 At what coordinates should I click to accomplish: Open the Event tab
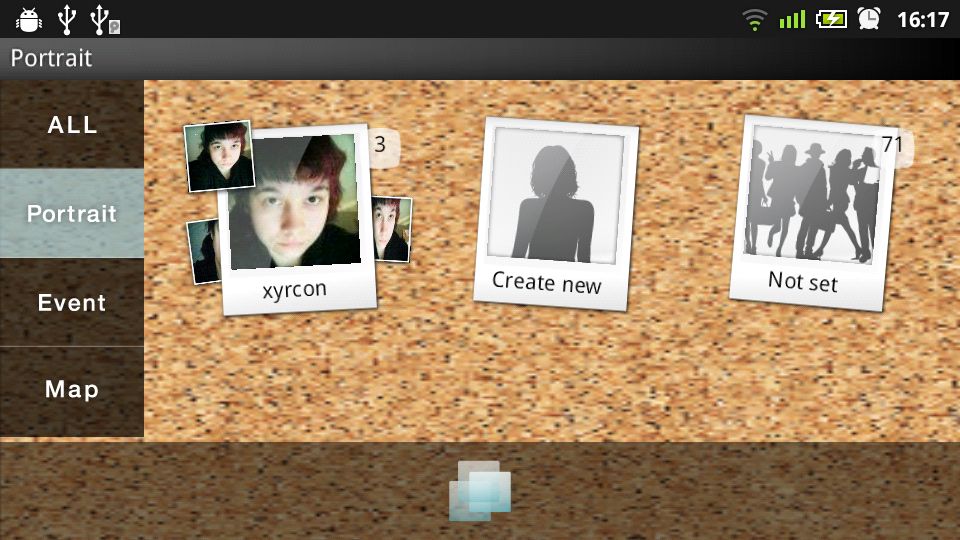(x=72, y=302)
